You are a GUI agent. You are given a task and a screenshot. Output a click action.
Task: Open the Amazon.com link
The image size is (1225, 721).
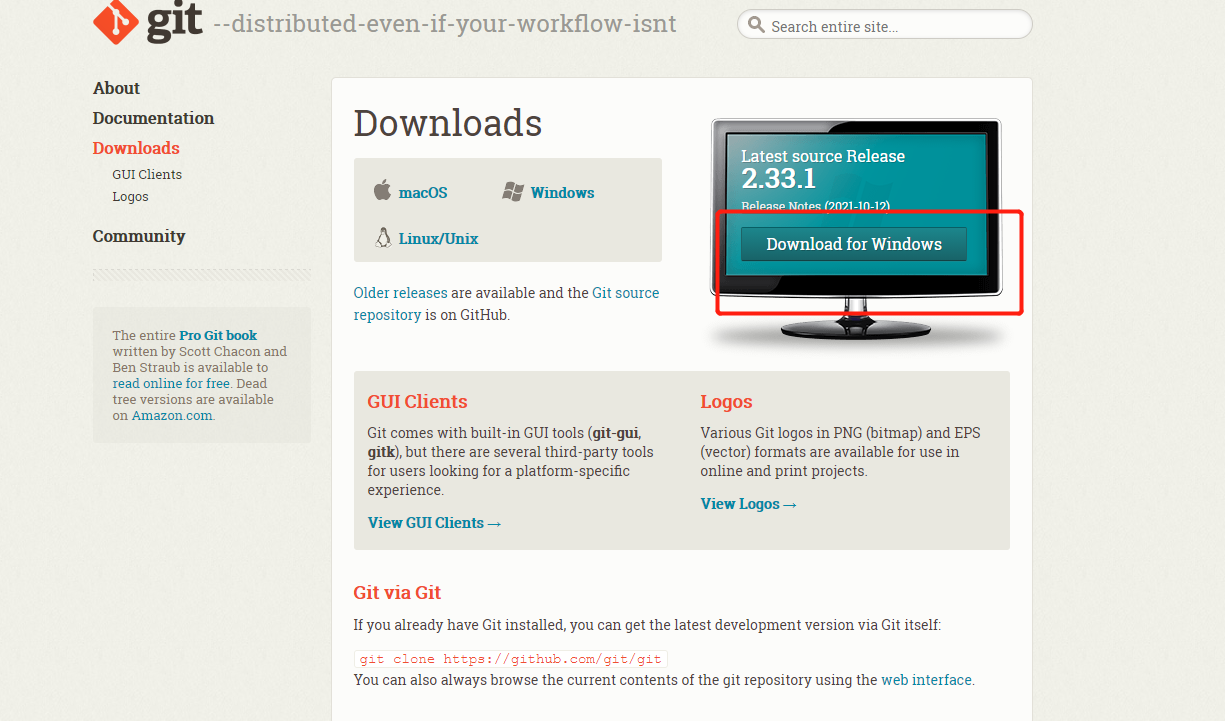172,415
